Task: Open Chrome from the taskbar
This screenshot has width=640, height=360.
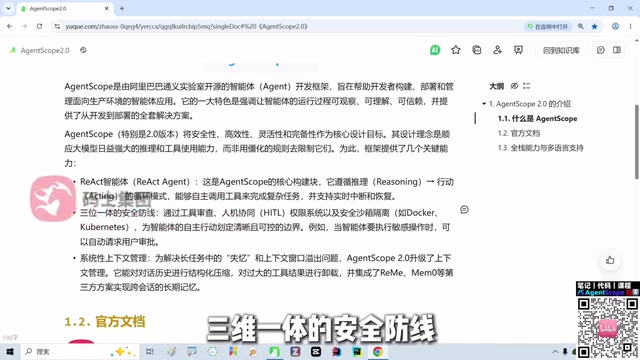Action: click(x=378, y=351)
